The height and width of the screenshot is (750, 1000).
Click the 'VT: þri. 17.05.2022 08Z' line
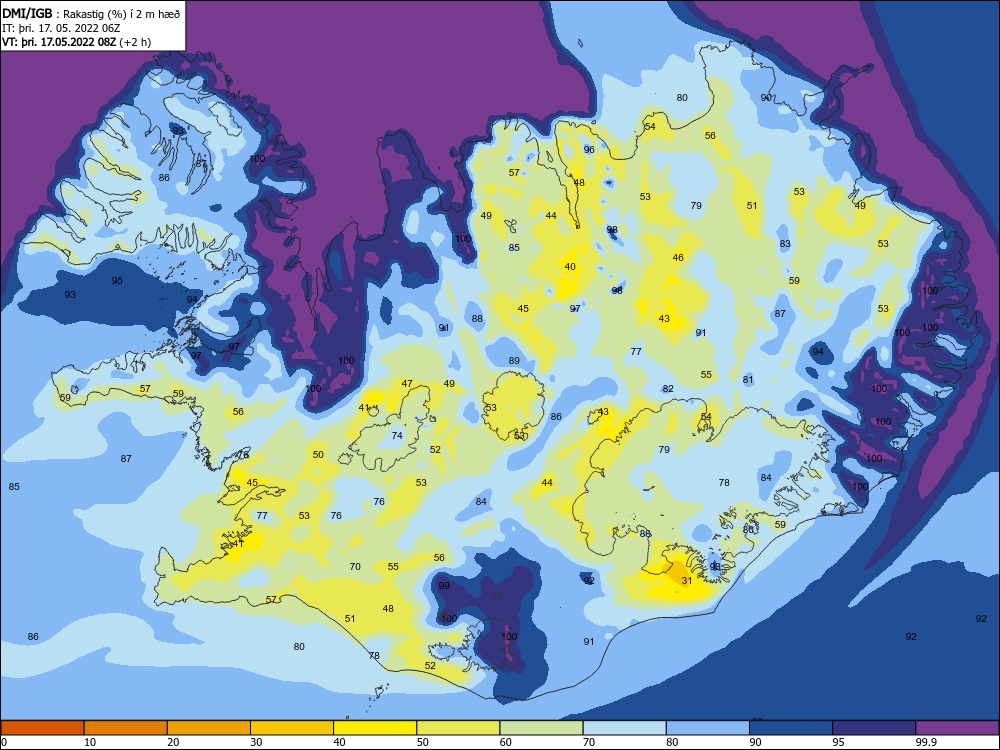click(x=77, y=42)
